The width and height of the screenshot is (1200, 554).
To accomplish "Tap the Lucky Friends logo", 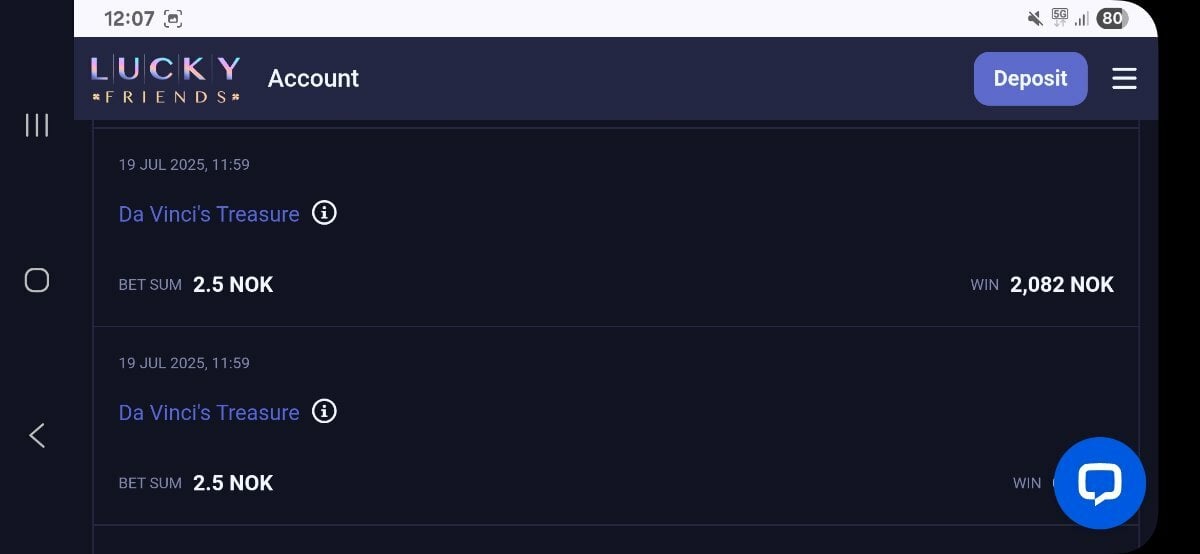I will pos(165,79).
